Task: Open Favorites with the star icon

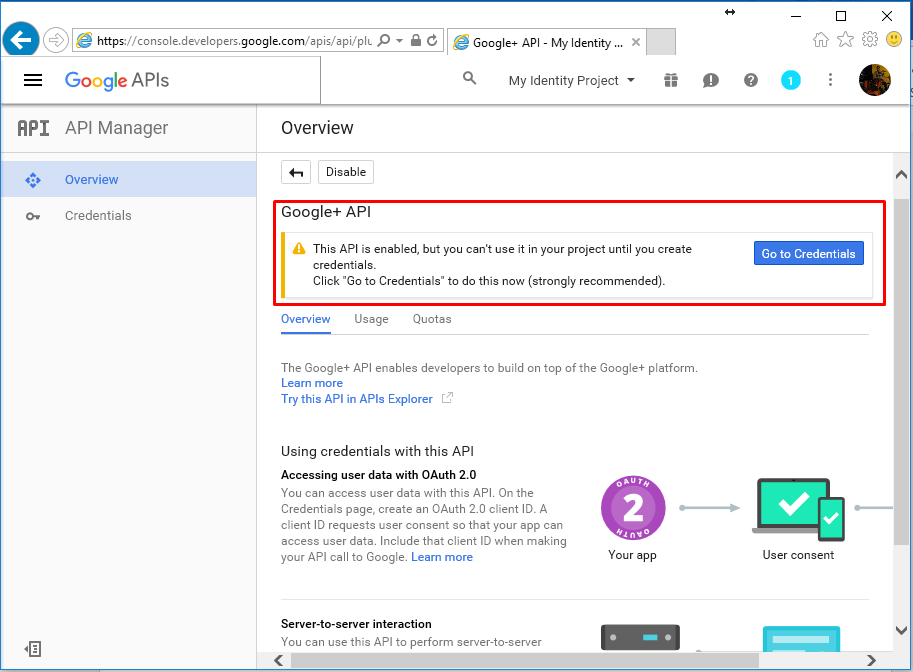Action: [x=845, y=40]
